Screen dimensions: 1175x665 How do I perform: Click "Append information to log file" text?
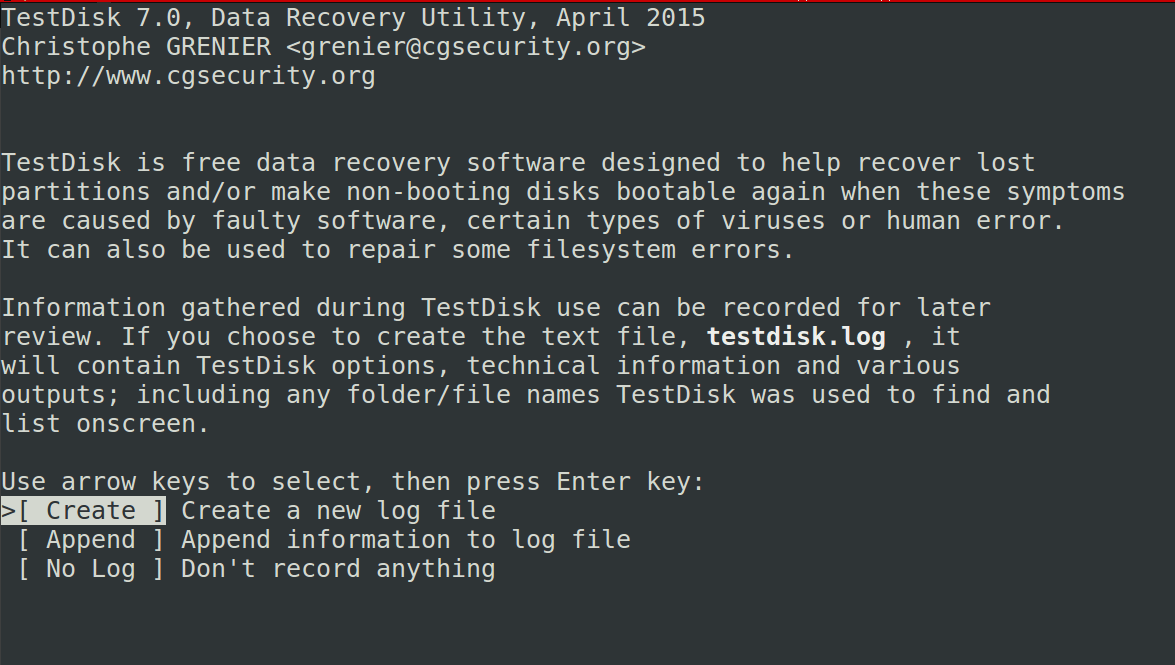click(x=405, y=540)
